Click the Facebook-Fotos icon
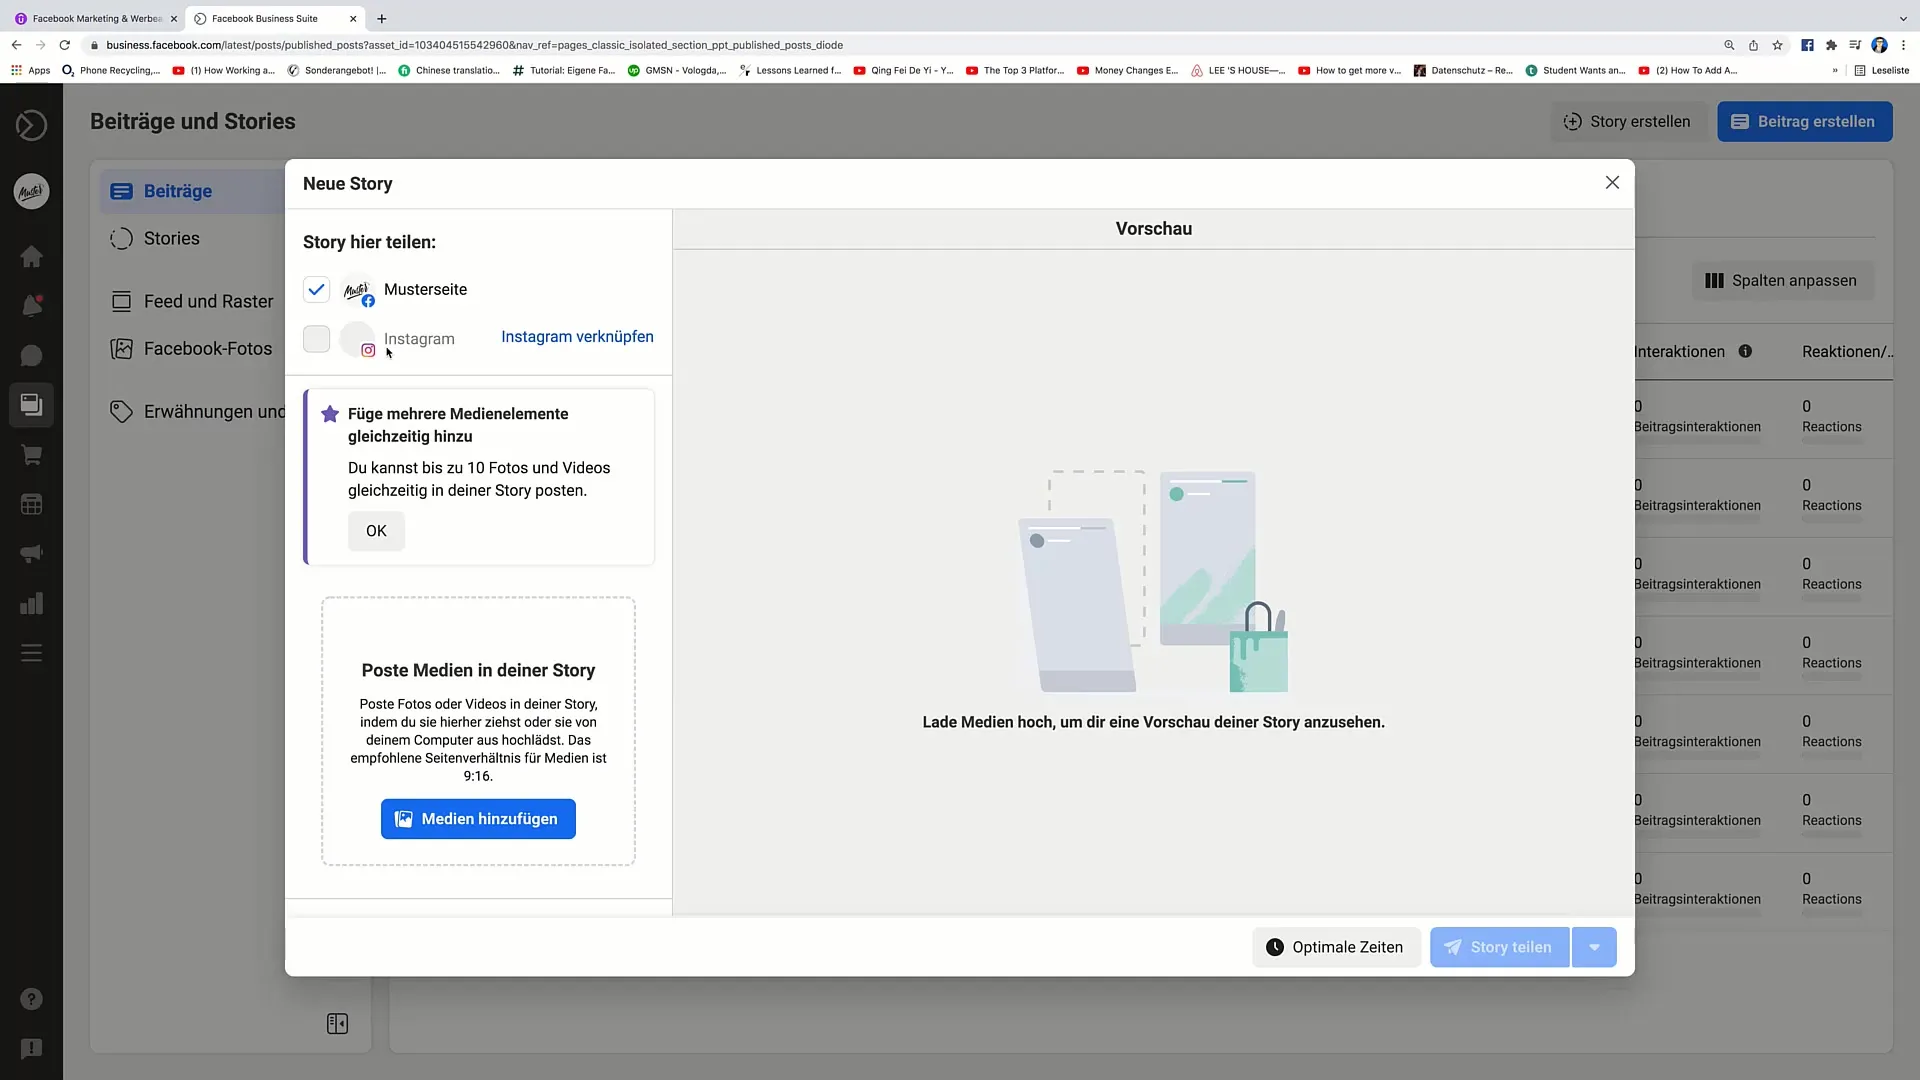This screenshot has height=1080, width=1920. [121, 348]
